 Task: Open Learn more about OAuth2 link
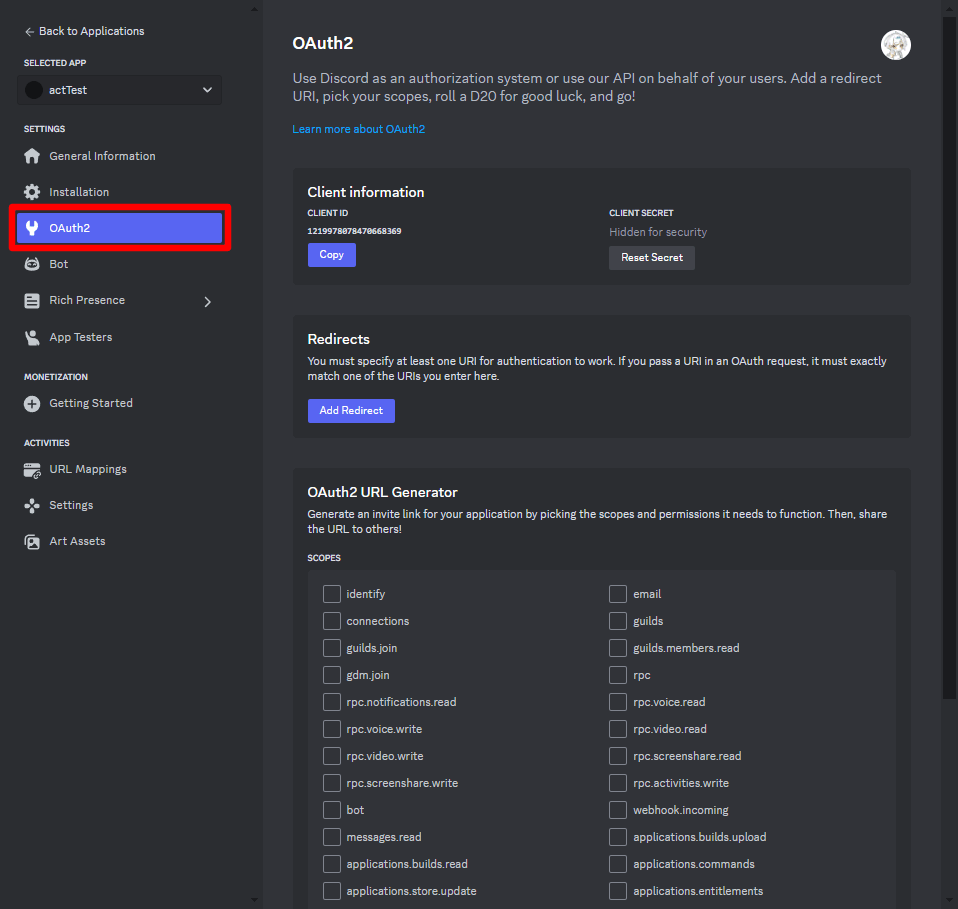tap(359, 129)
